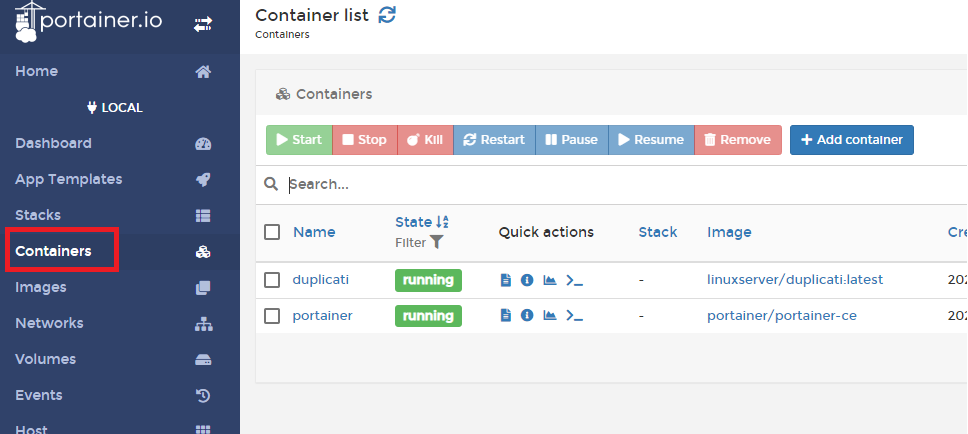
Task: Refresh the container list with the reload icon
Action: [387, 15]
